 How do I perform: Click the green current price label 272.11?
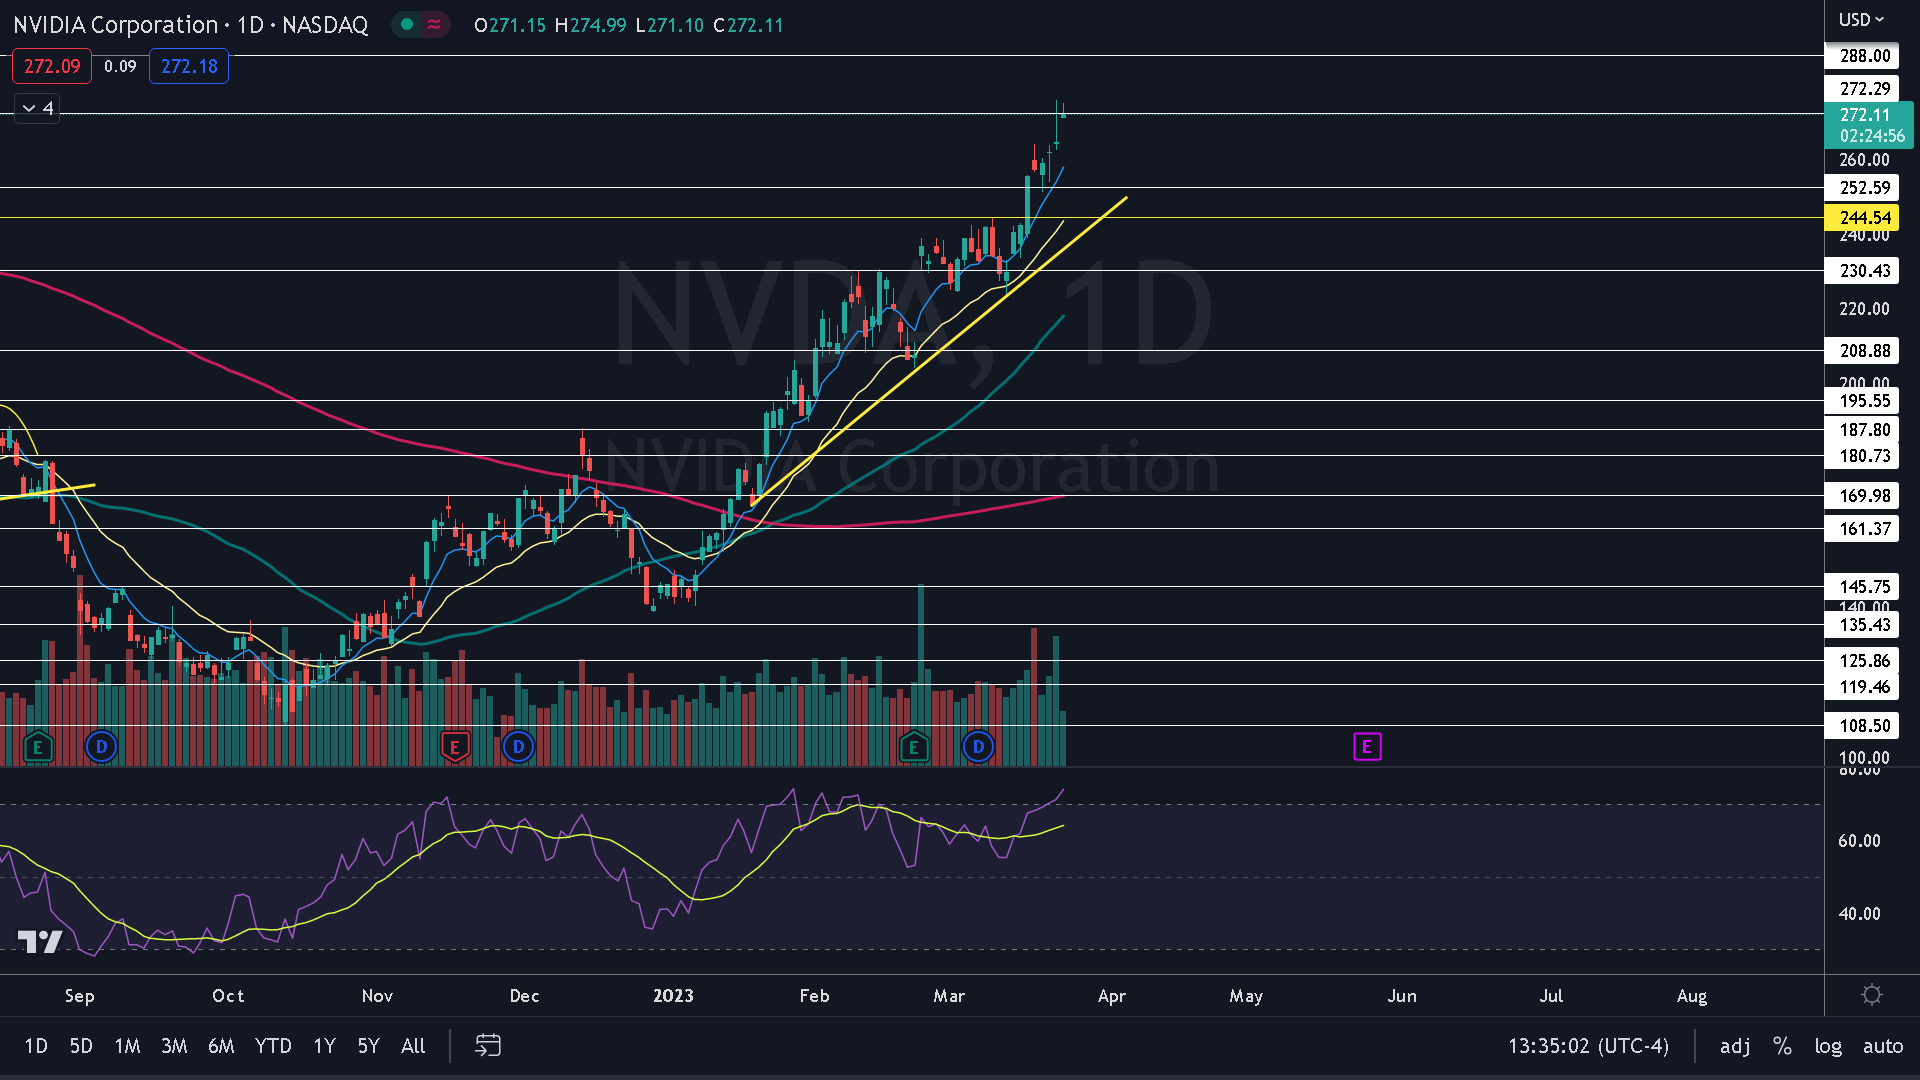click(1868, 125)
